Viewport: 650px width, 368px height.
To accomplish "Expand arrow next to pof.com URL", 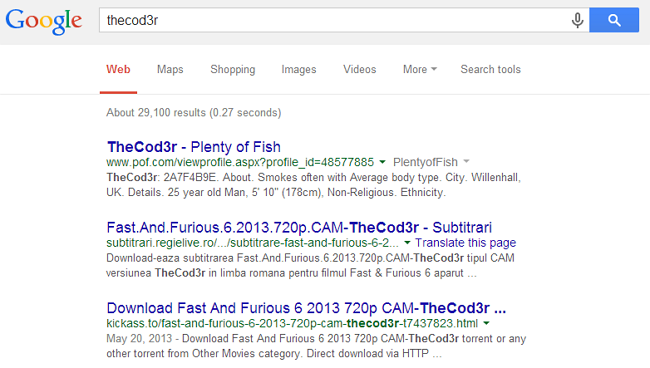I will tap(382, 162).
